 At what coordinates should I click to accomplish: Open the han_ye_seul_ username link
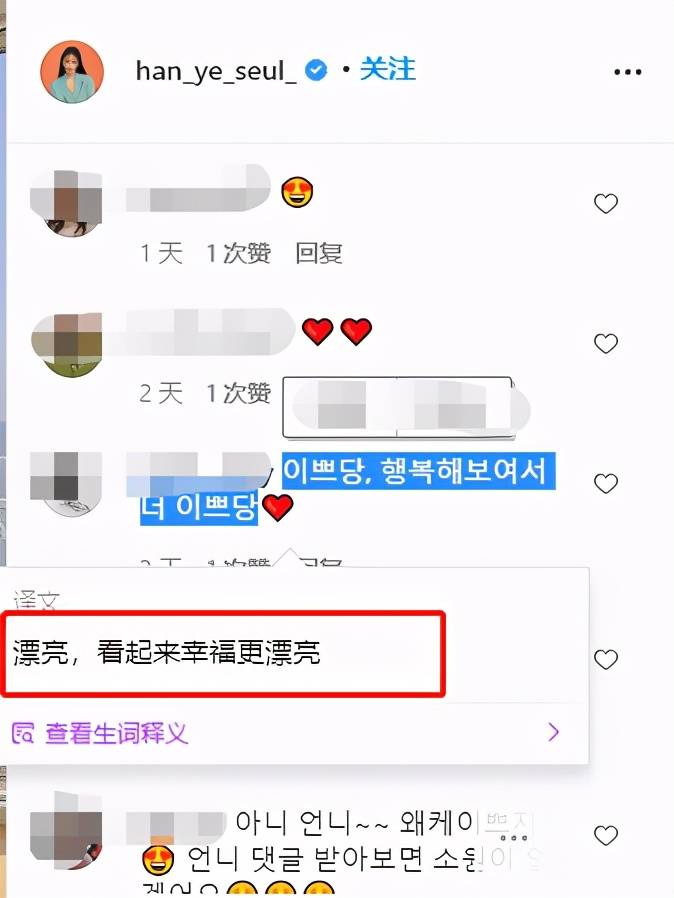(x=216, y=72)
